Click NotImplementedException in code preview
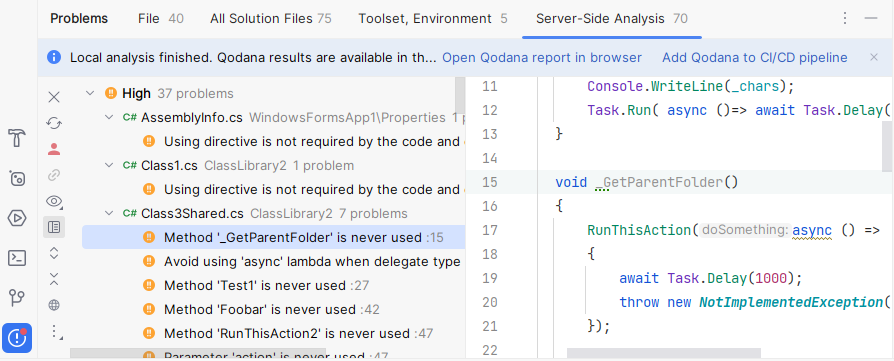Image resolution: width=894 pixels, height=361 pixels. coord(790,302)
